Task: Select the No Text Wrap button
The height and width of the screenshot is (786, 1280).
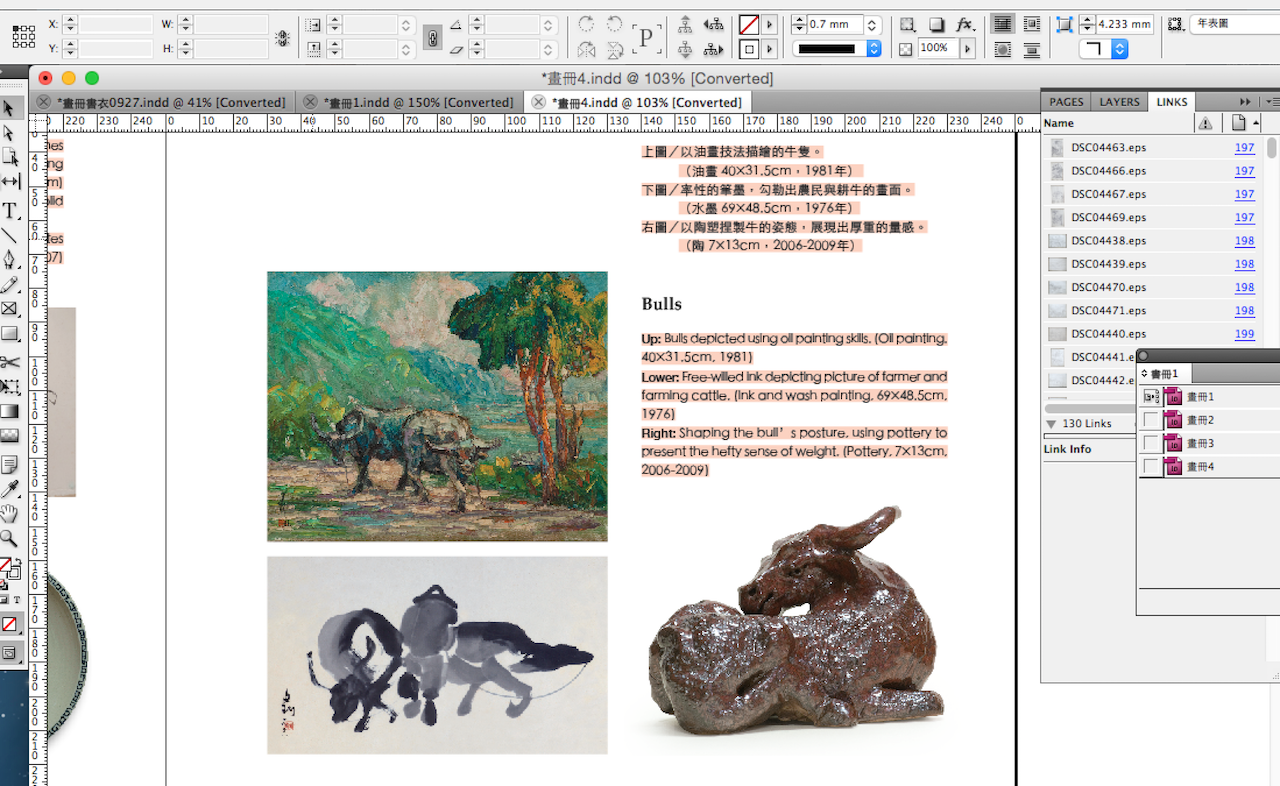Action: [x=1002, y=24]
